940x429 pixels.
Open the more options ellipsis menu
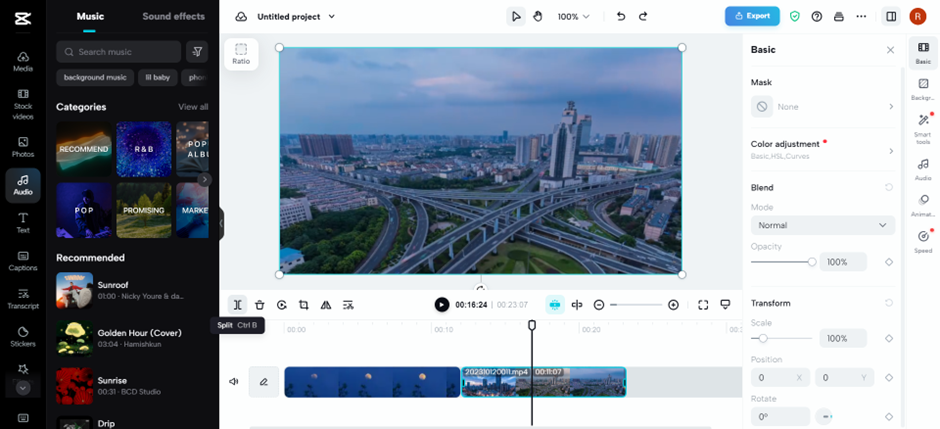click(x=861, y=17)
